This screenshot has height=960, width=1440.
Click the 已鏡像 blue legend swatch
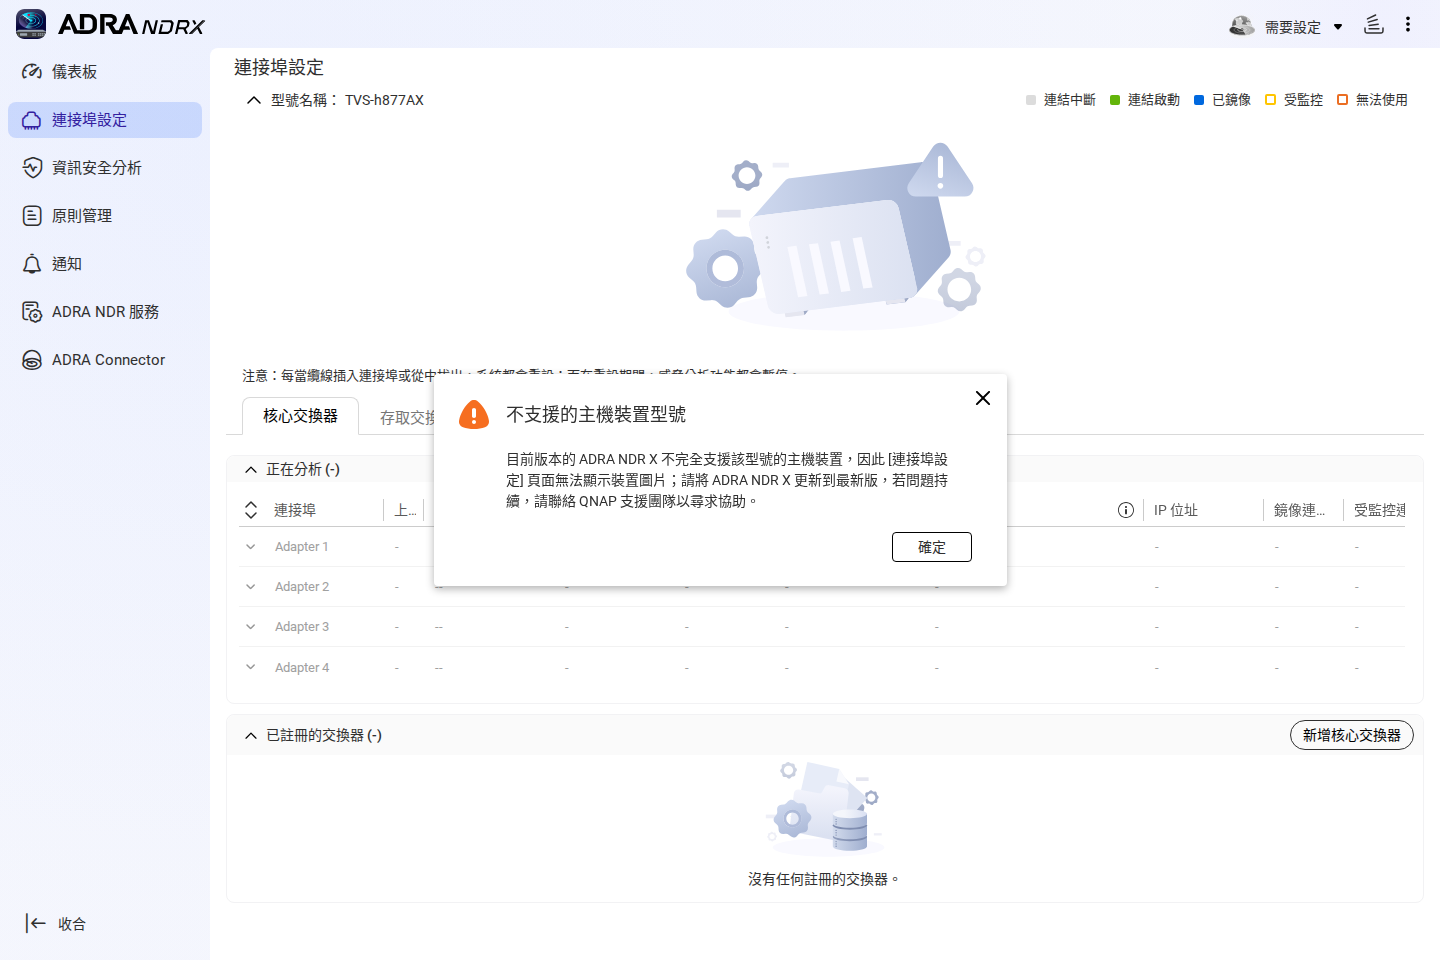(x=1199, y=100)
